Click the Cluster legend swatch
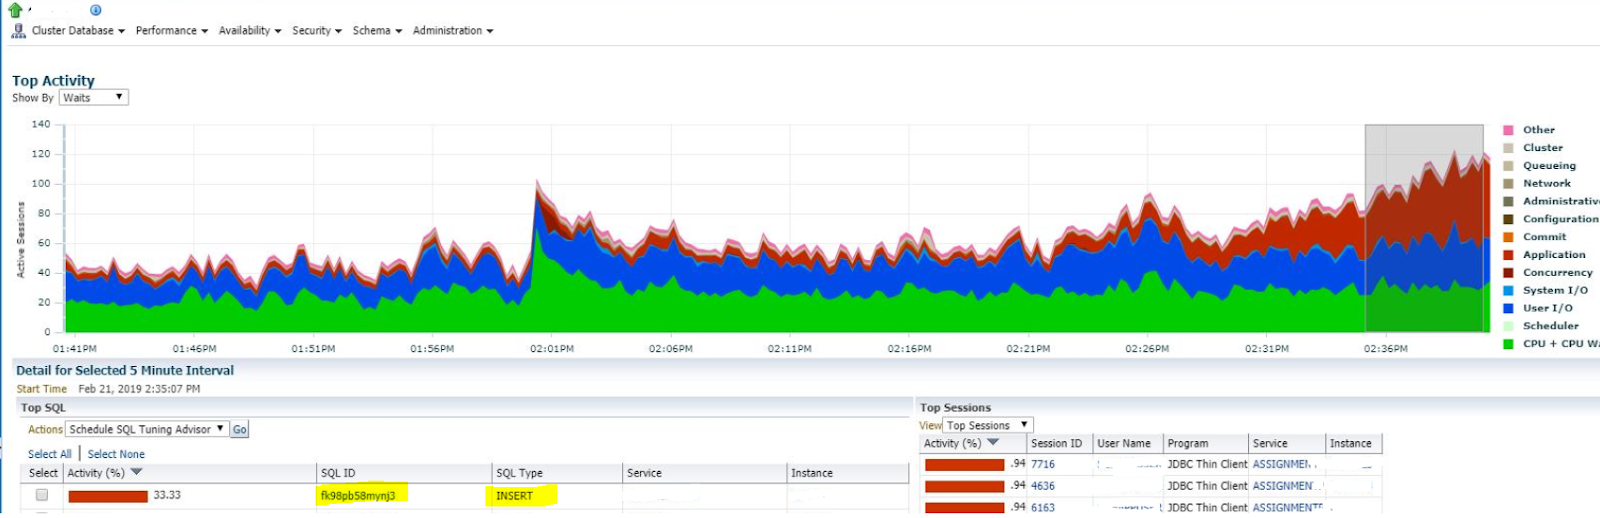This screenshot has height=518, width=1600. tap(1508, 148)
